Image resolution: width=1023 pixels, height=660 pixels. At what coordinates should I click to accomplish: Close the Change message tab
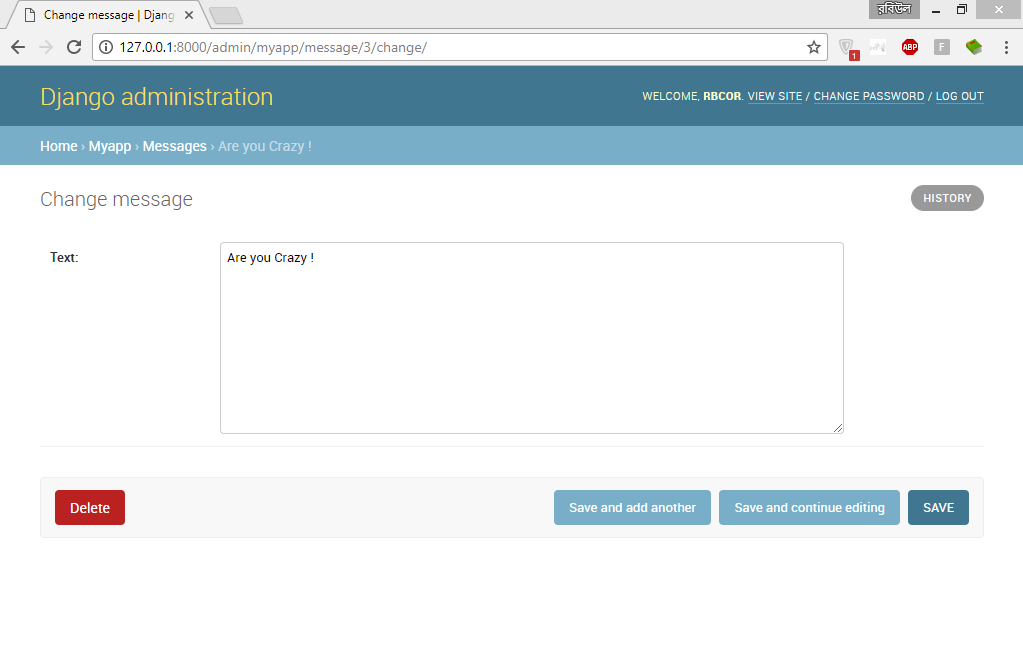click(x=189, y=15)
